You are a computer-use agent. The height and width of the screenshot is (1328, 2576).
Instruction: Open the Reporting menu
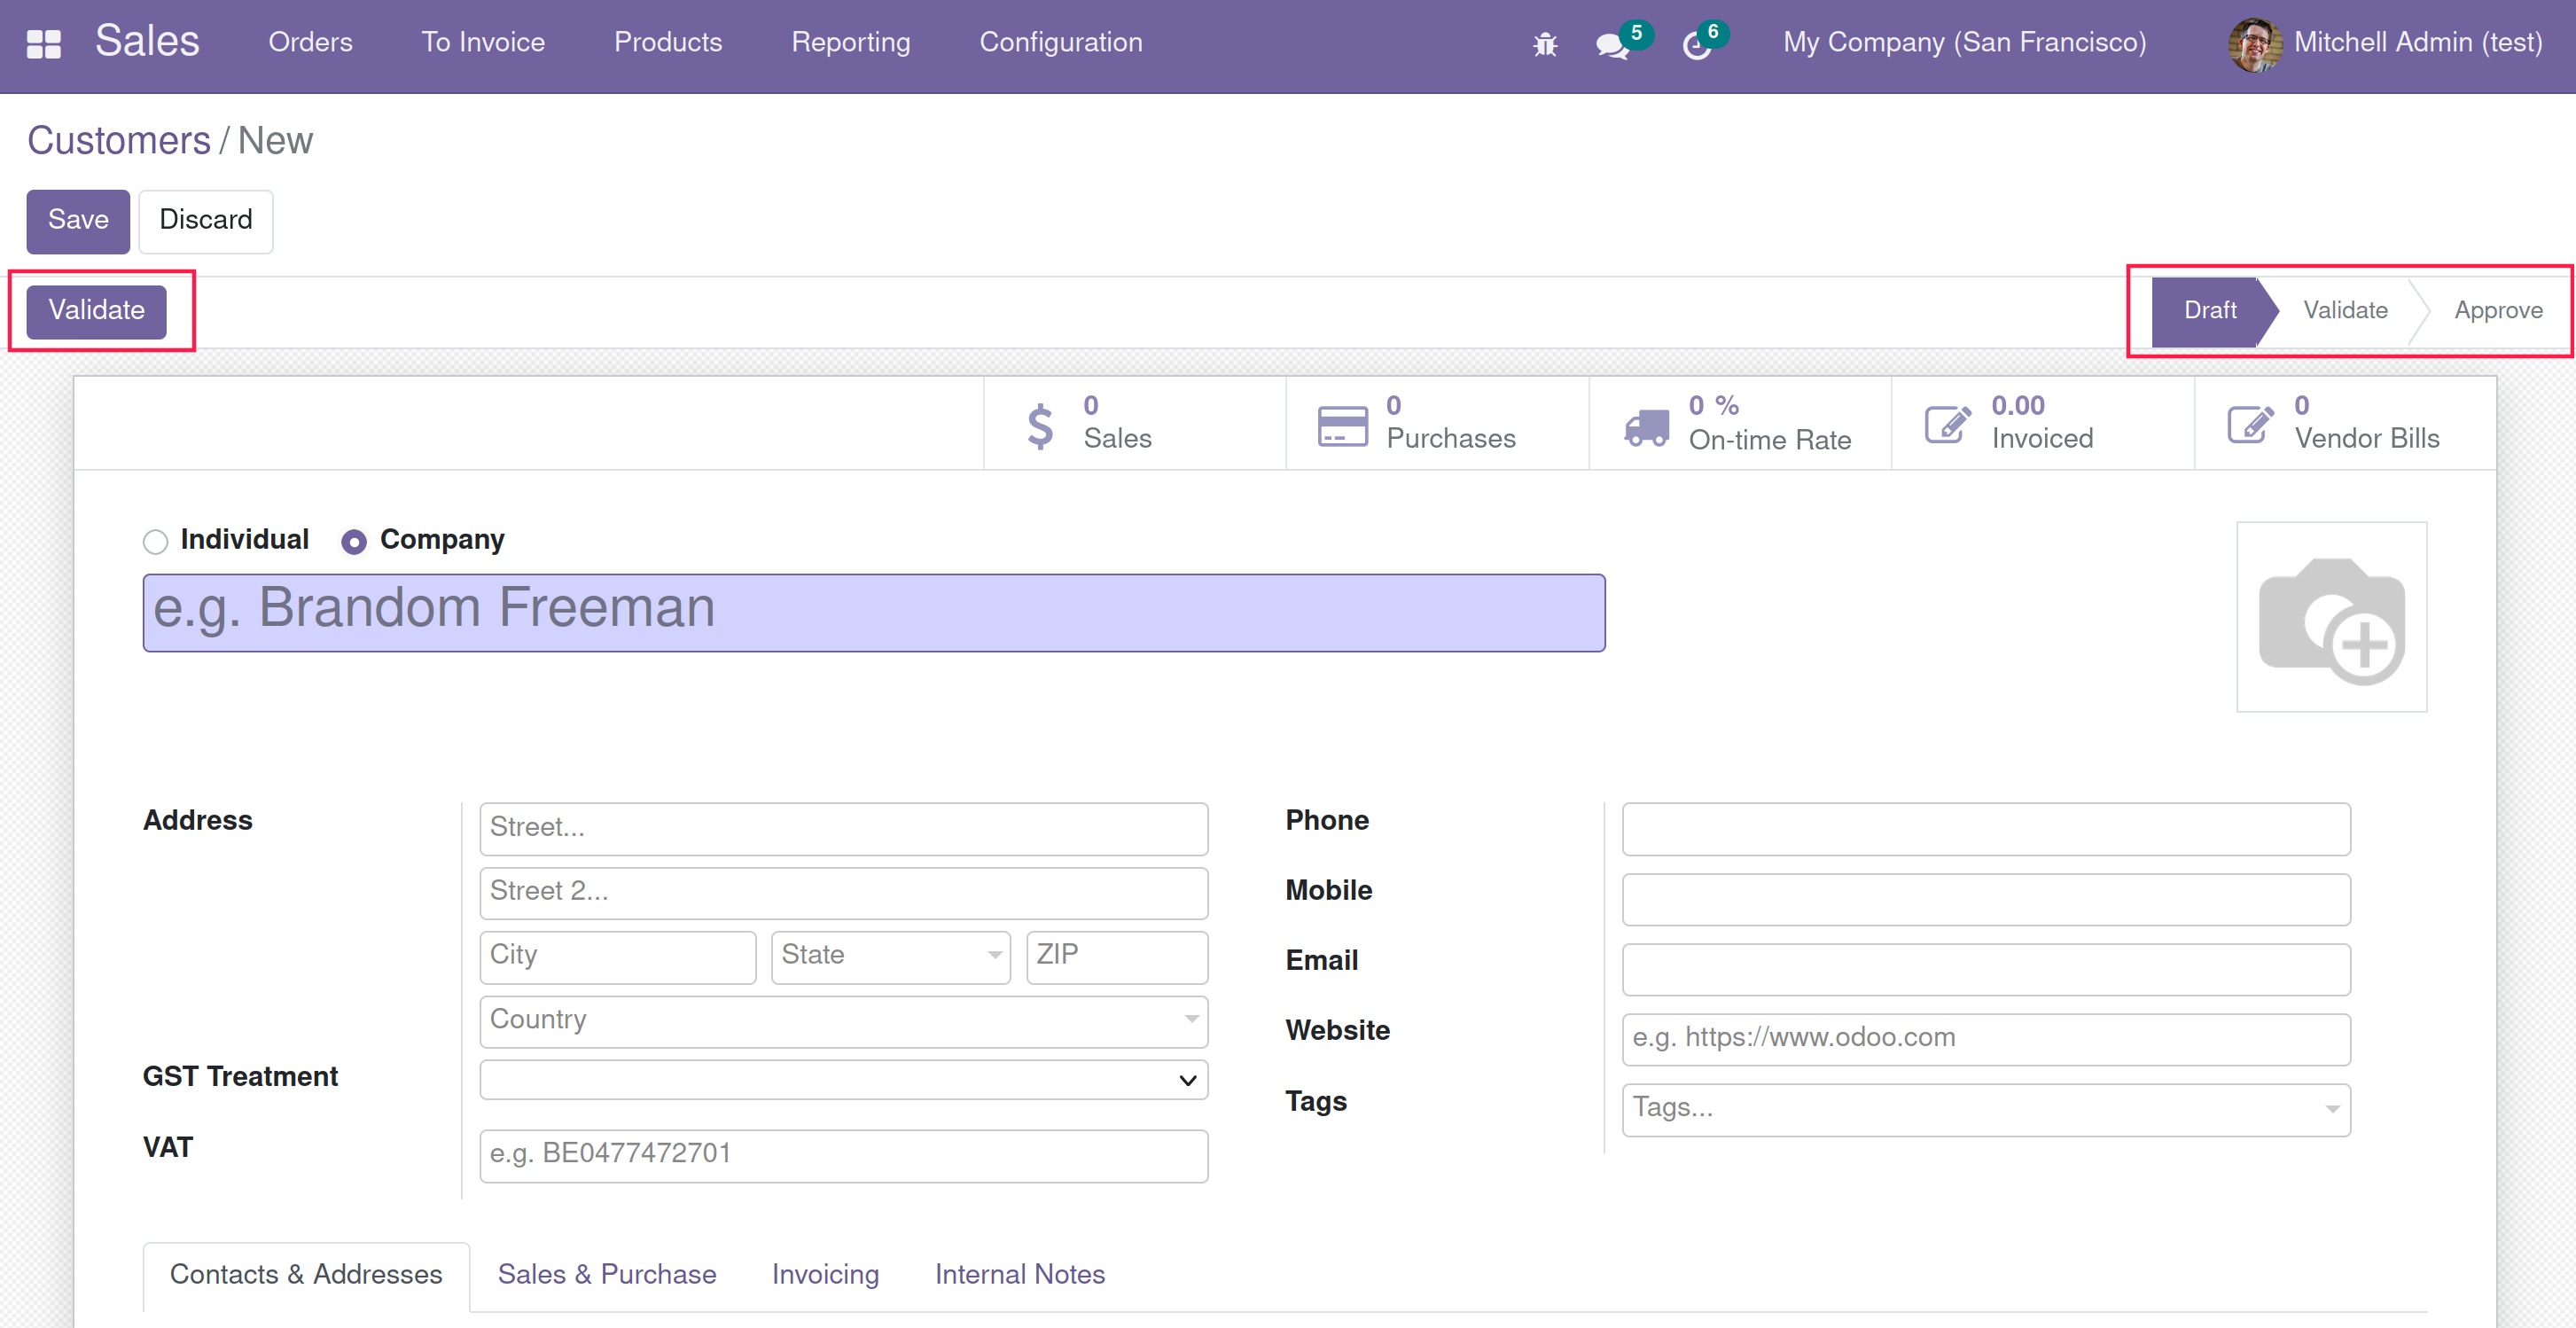click(x=850, y=42)
